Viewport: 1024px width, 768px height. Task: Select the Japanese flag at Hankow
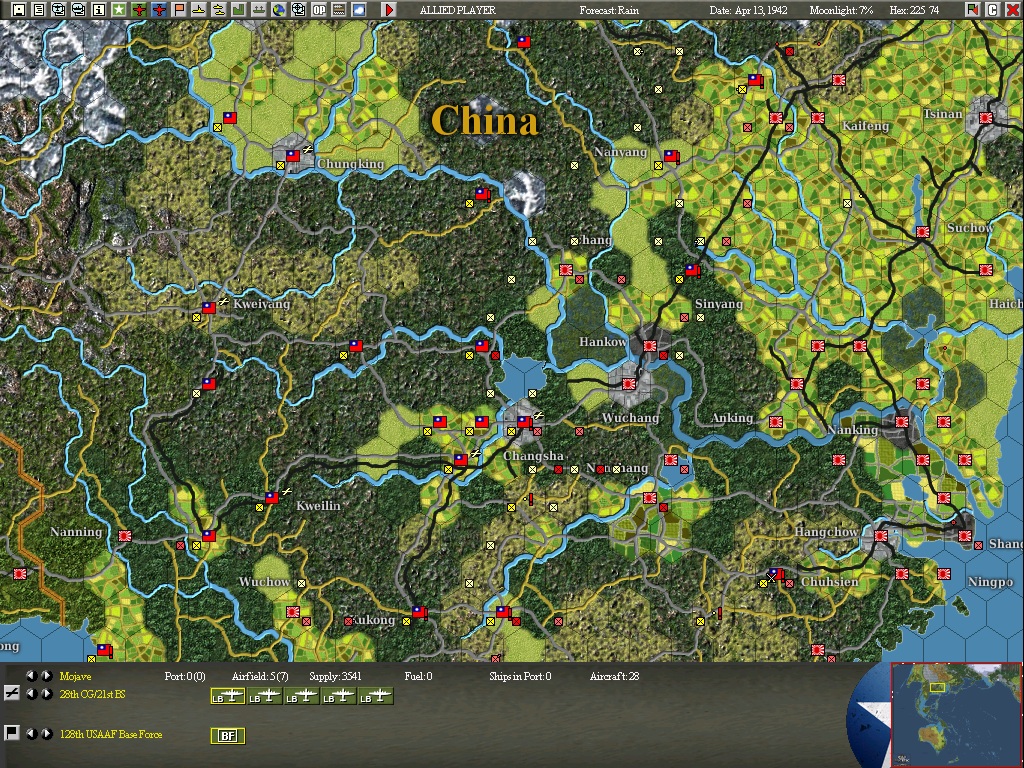coord(650,345)
